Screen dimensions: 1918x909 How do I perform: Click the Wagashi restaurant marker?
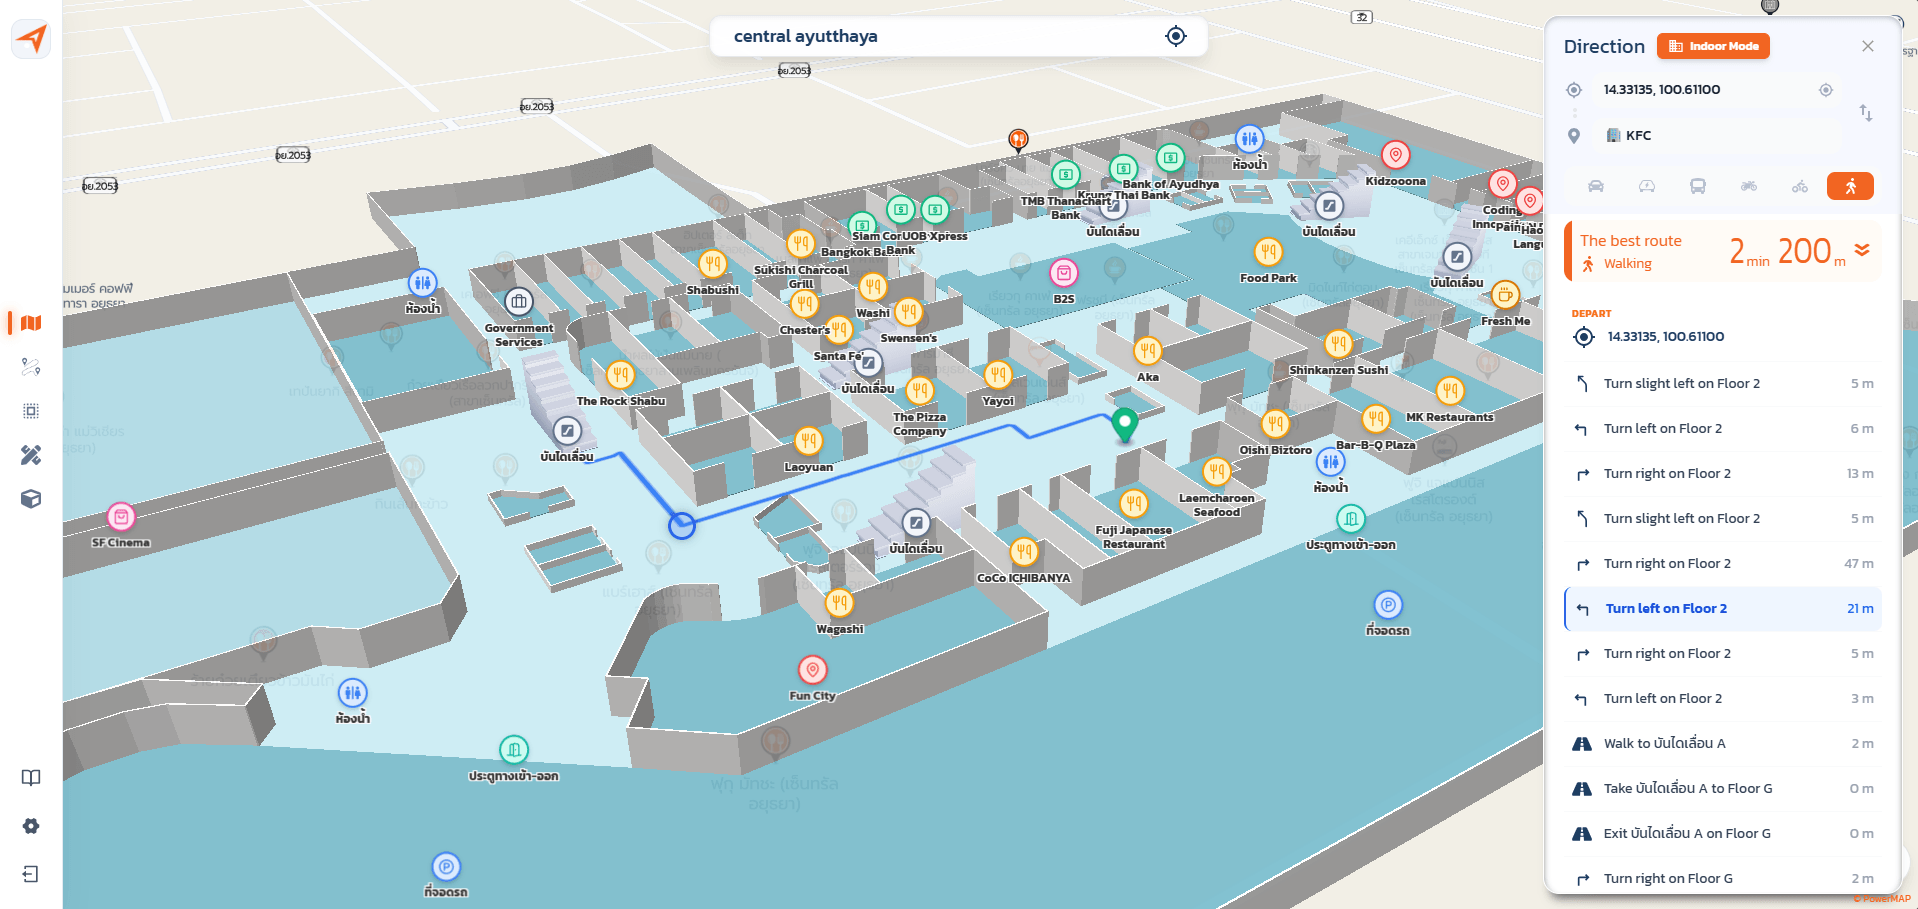pyautogui.click(x=839, y=603)
